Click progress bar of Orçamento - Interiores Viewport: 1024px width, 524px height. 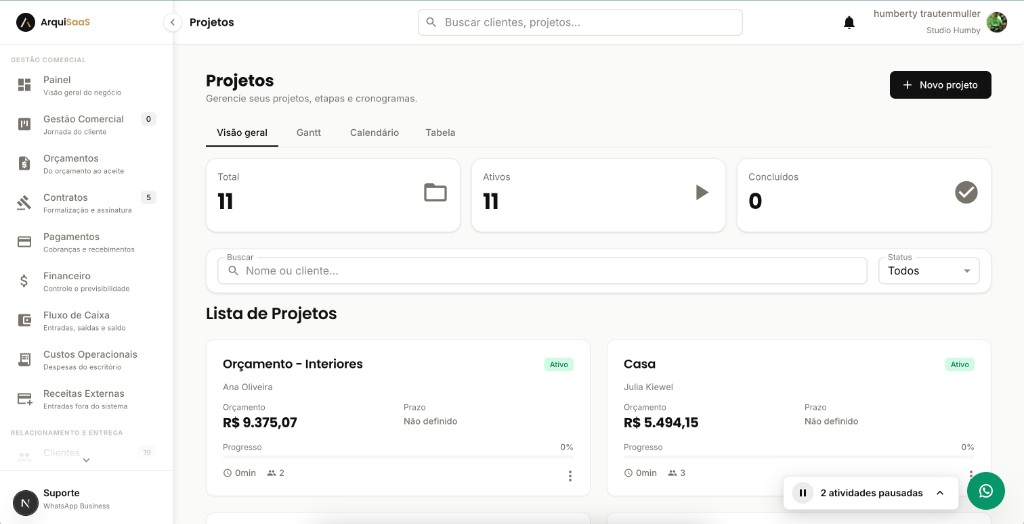[x=398, y=457]
